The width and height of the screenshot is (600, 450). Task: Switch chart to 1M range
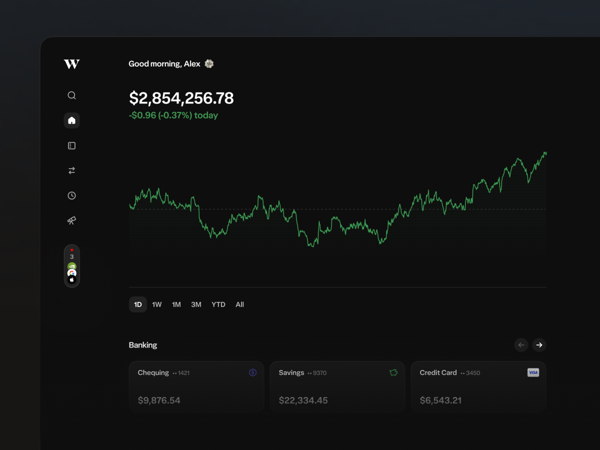tap(176, 304)
